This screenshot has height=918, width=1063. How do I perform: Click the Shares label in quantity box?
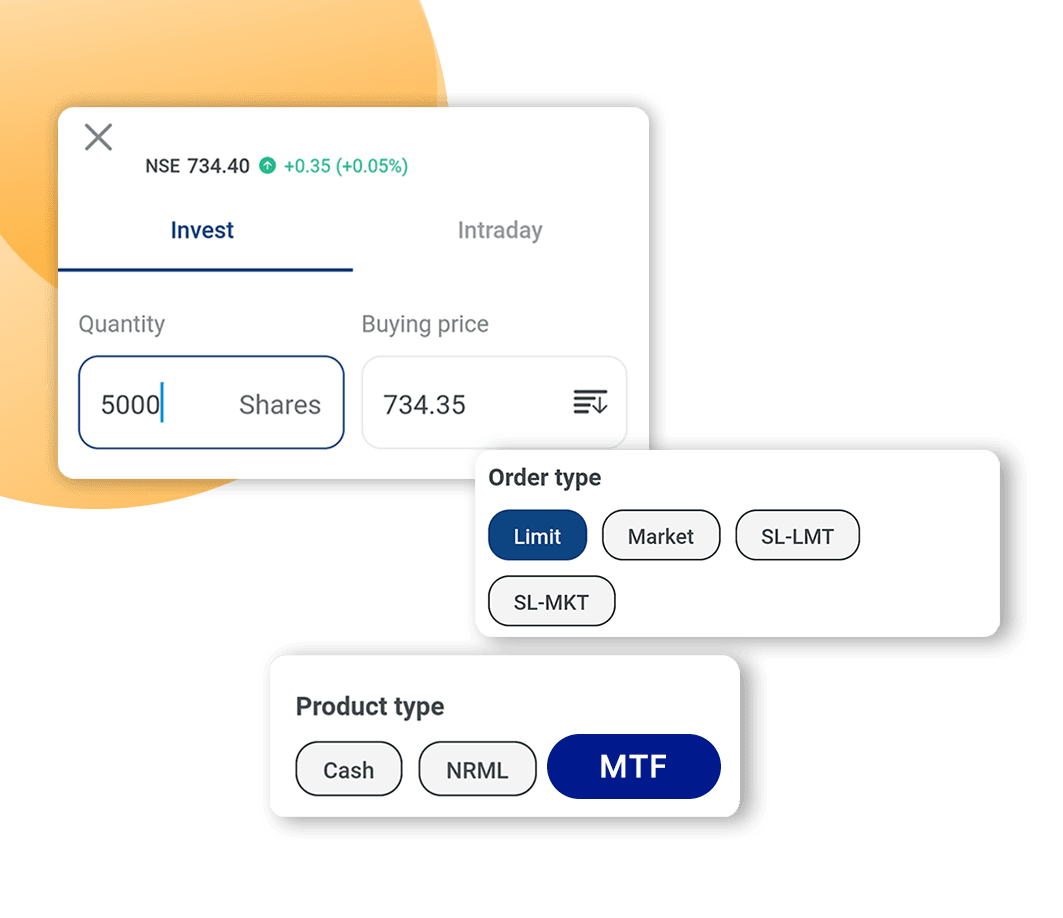coord(281,403)
